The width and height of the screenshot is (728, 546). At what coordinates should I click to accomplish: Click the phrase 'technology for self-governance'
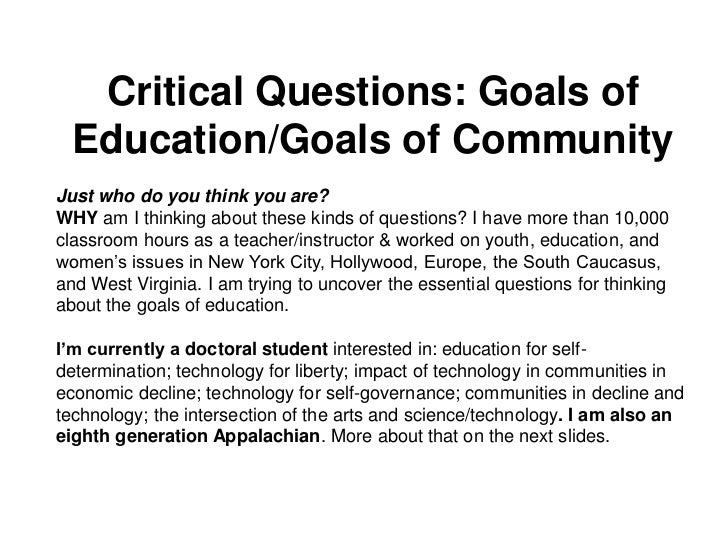pyautogui.click(x=331, y=393)
